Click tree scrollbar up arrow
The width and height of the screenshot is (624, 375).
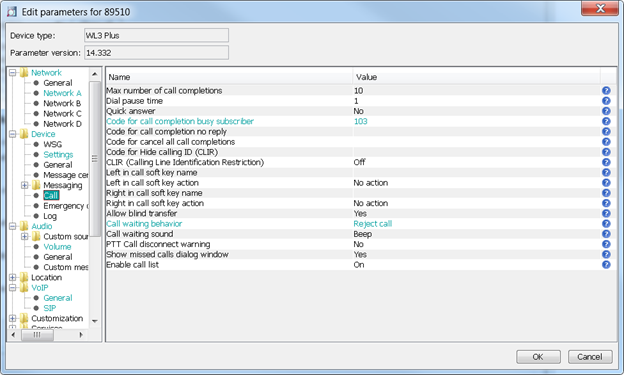click(x=95, y=74)
